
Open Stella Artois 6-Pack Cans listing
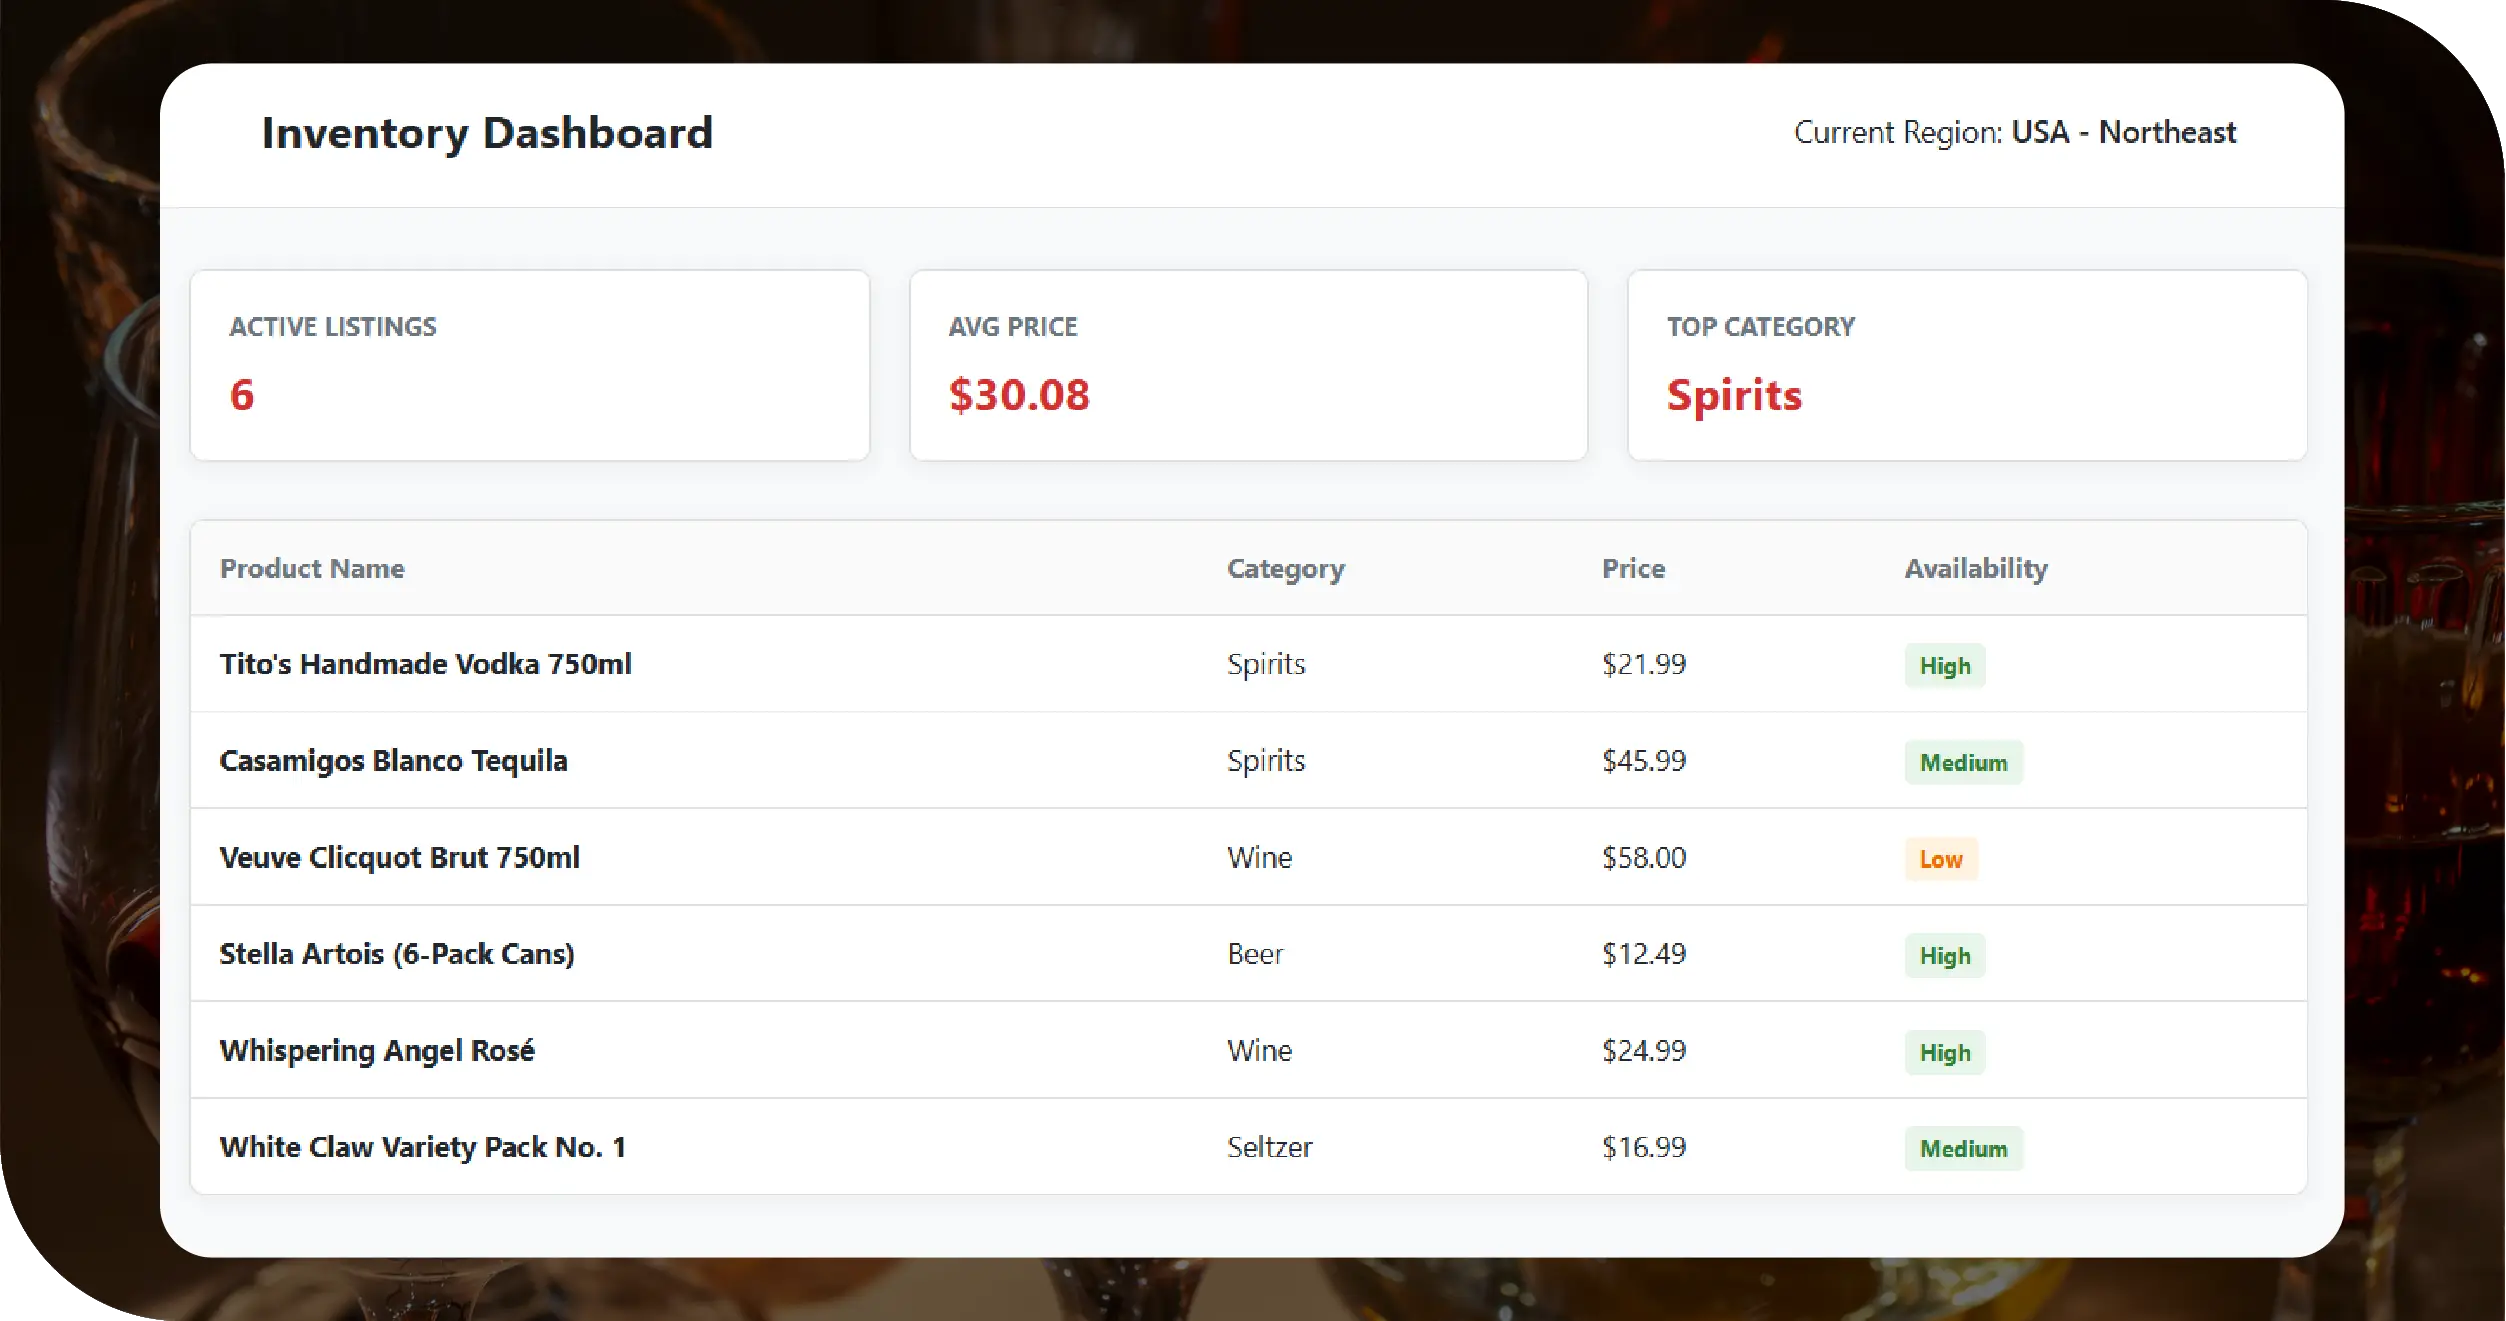pos(397,954)
